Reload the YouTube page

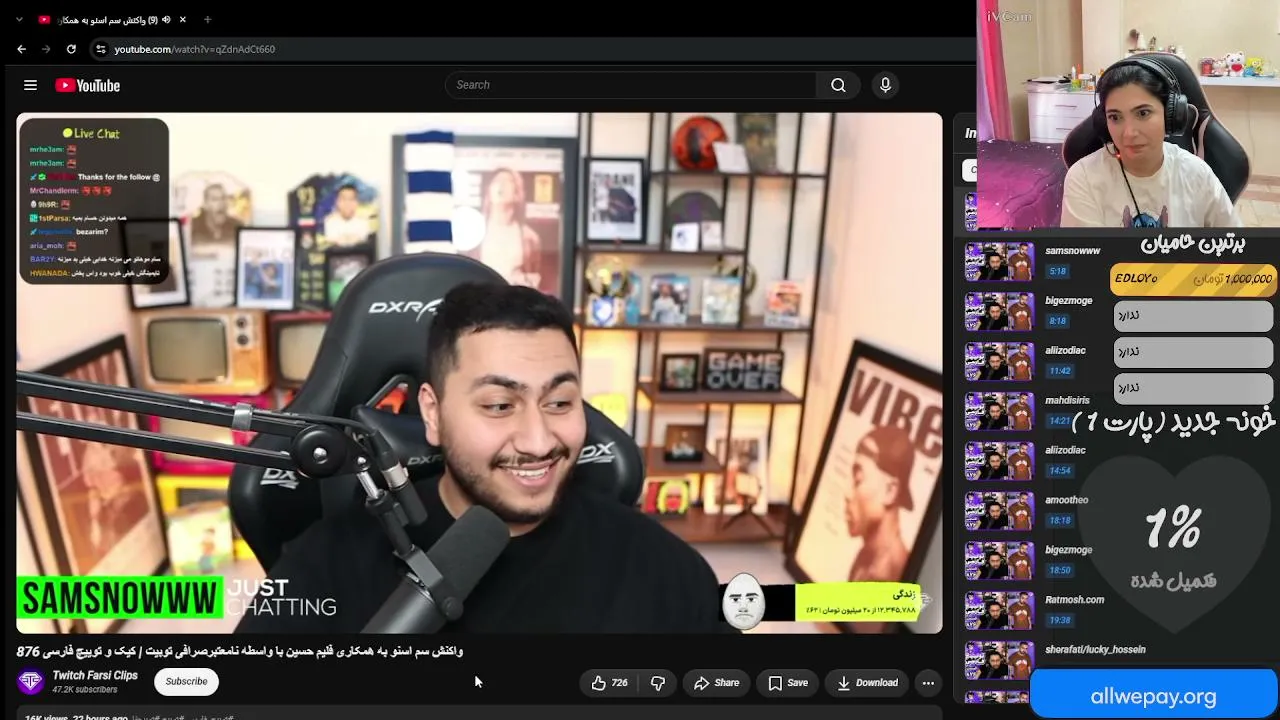[x=71, y=49]
